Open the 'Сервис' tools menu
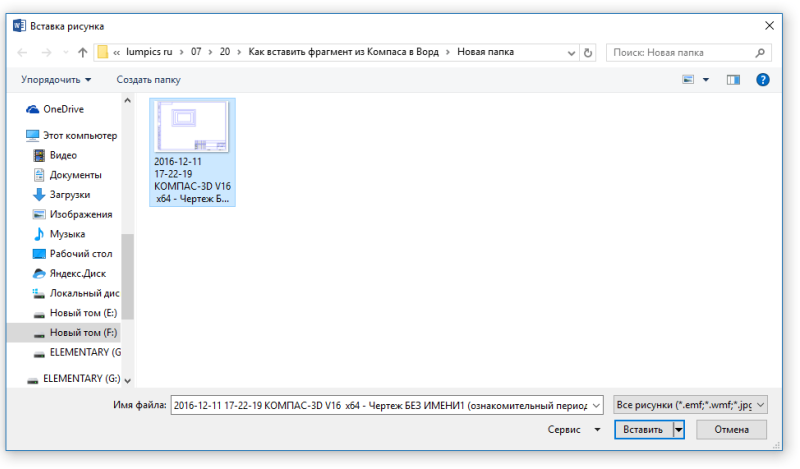800x469 pixels. tap(574, 430)
